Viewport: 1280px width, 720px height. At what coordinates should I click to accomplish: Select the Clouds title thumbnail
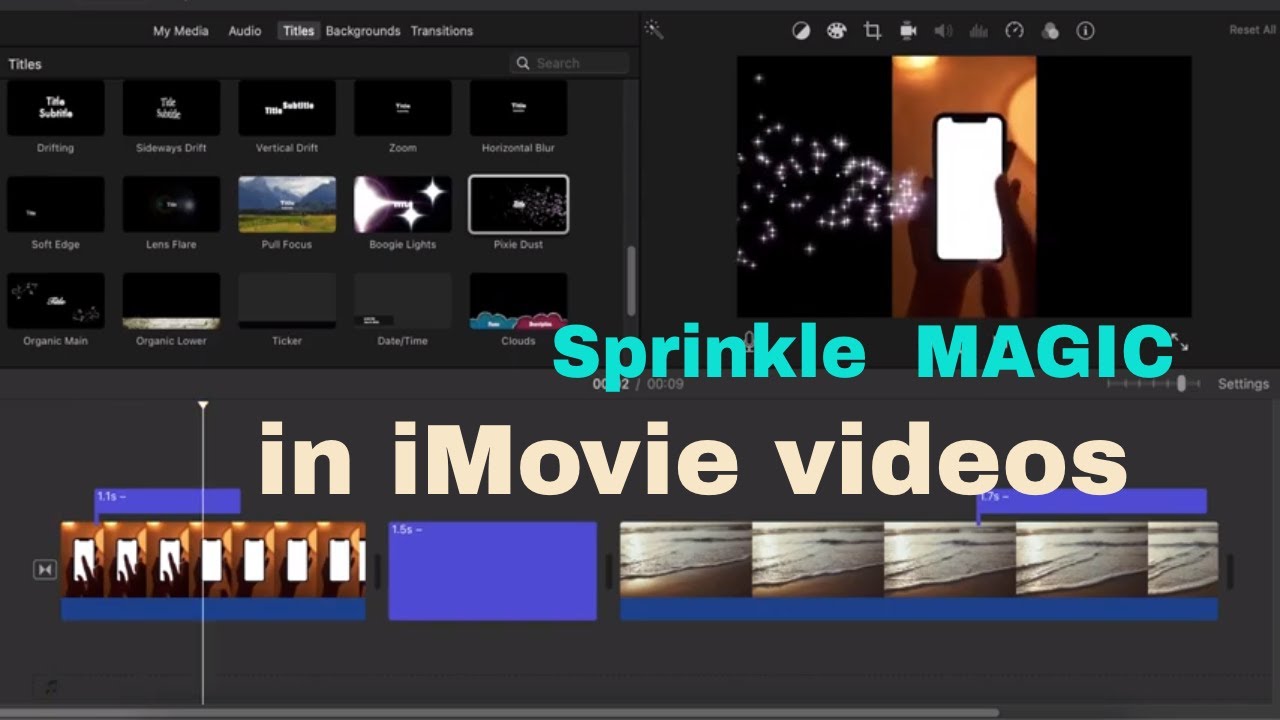pos(518,301)
